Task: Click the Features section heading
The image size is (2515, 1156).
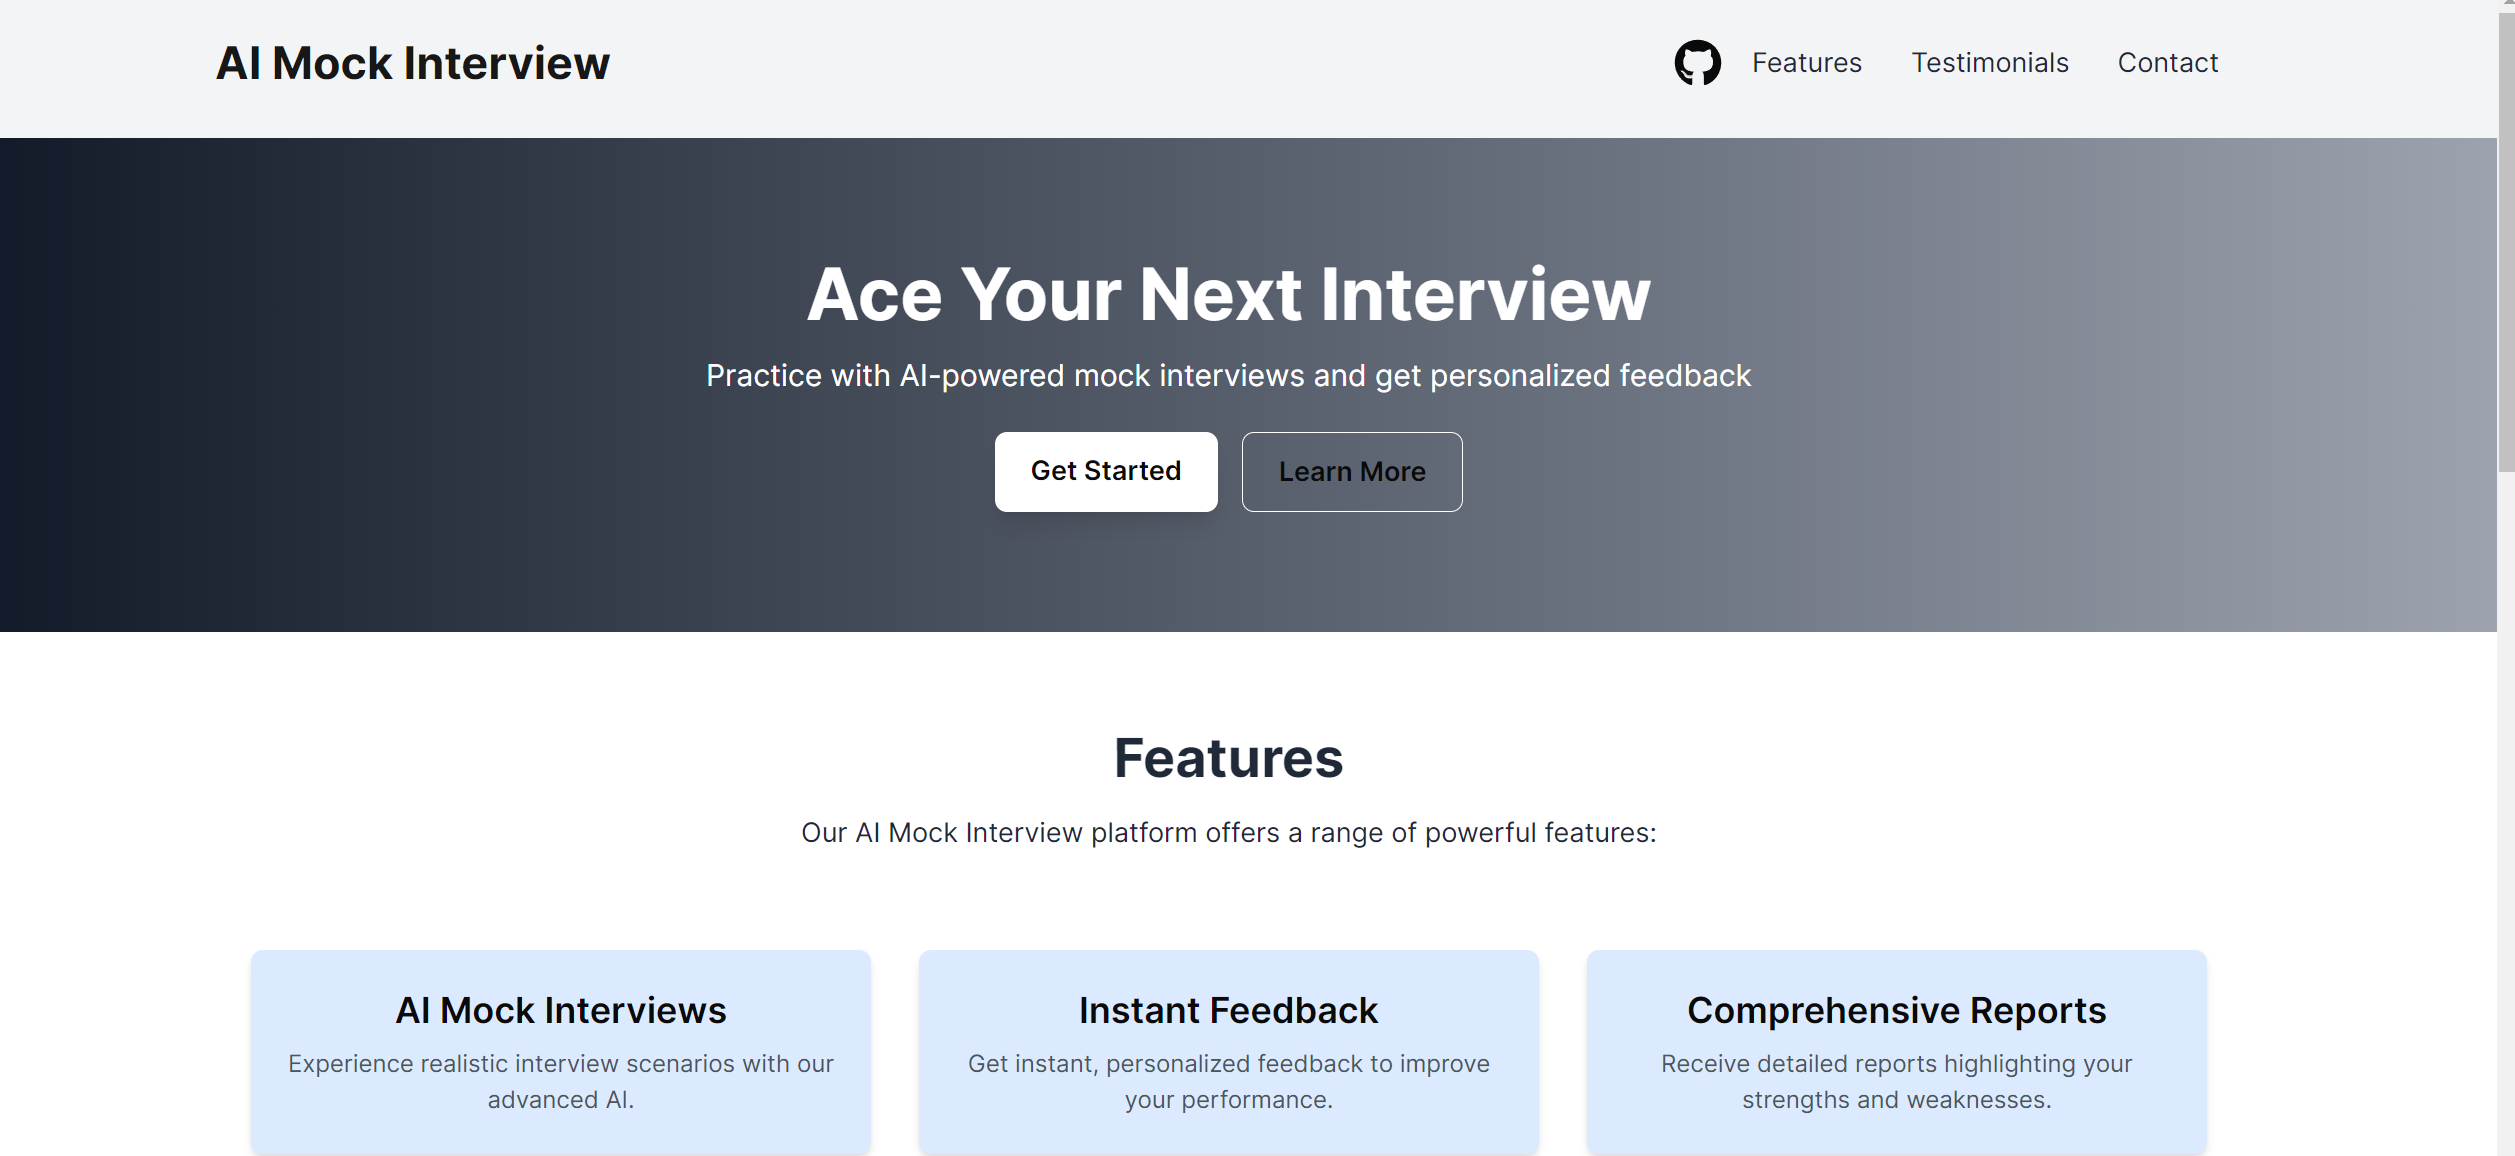Action: tap(1229, 759)
